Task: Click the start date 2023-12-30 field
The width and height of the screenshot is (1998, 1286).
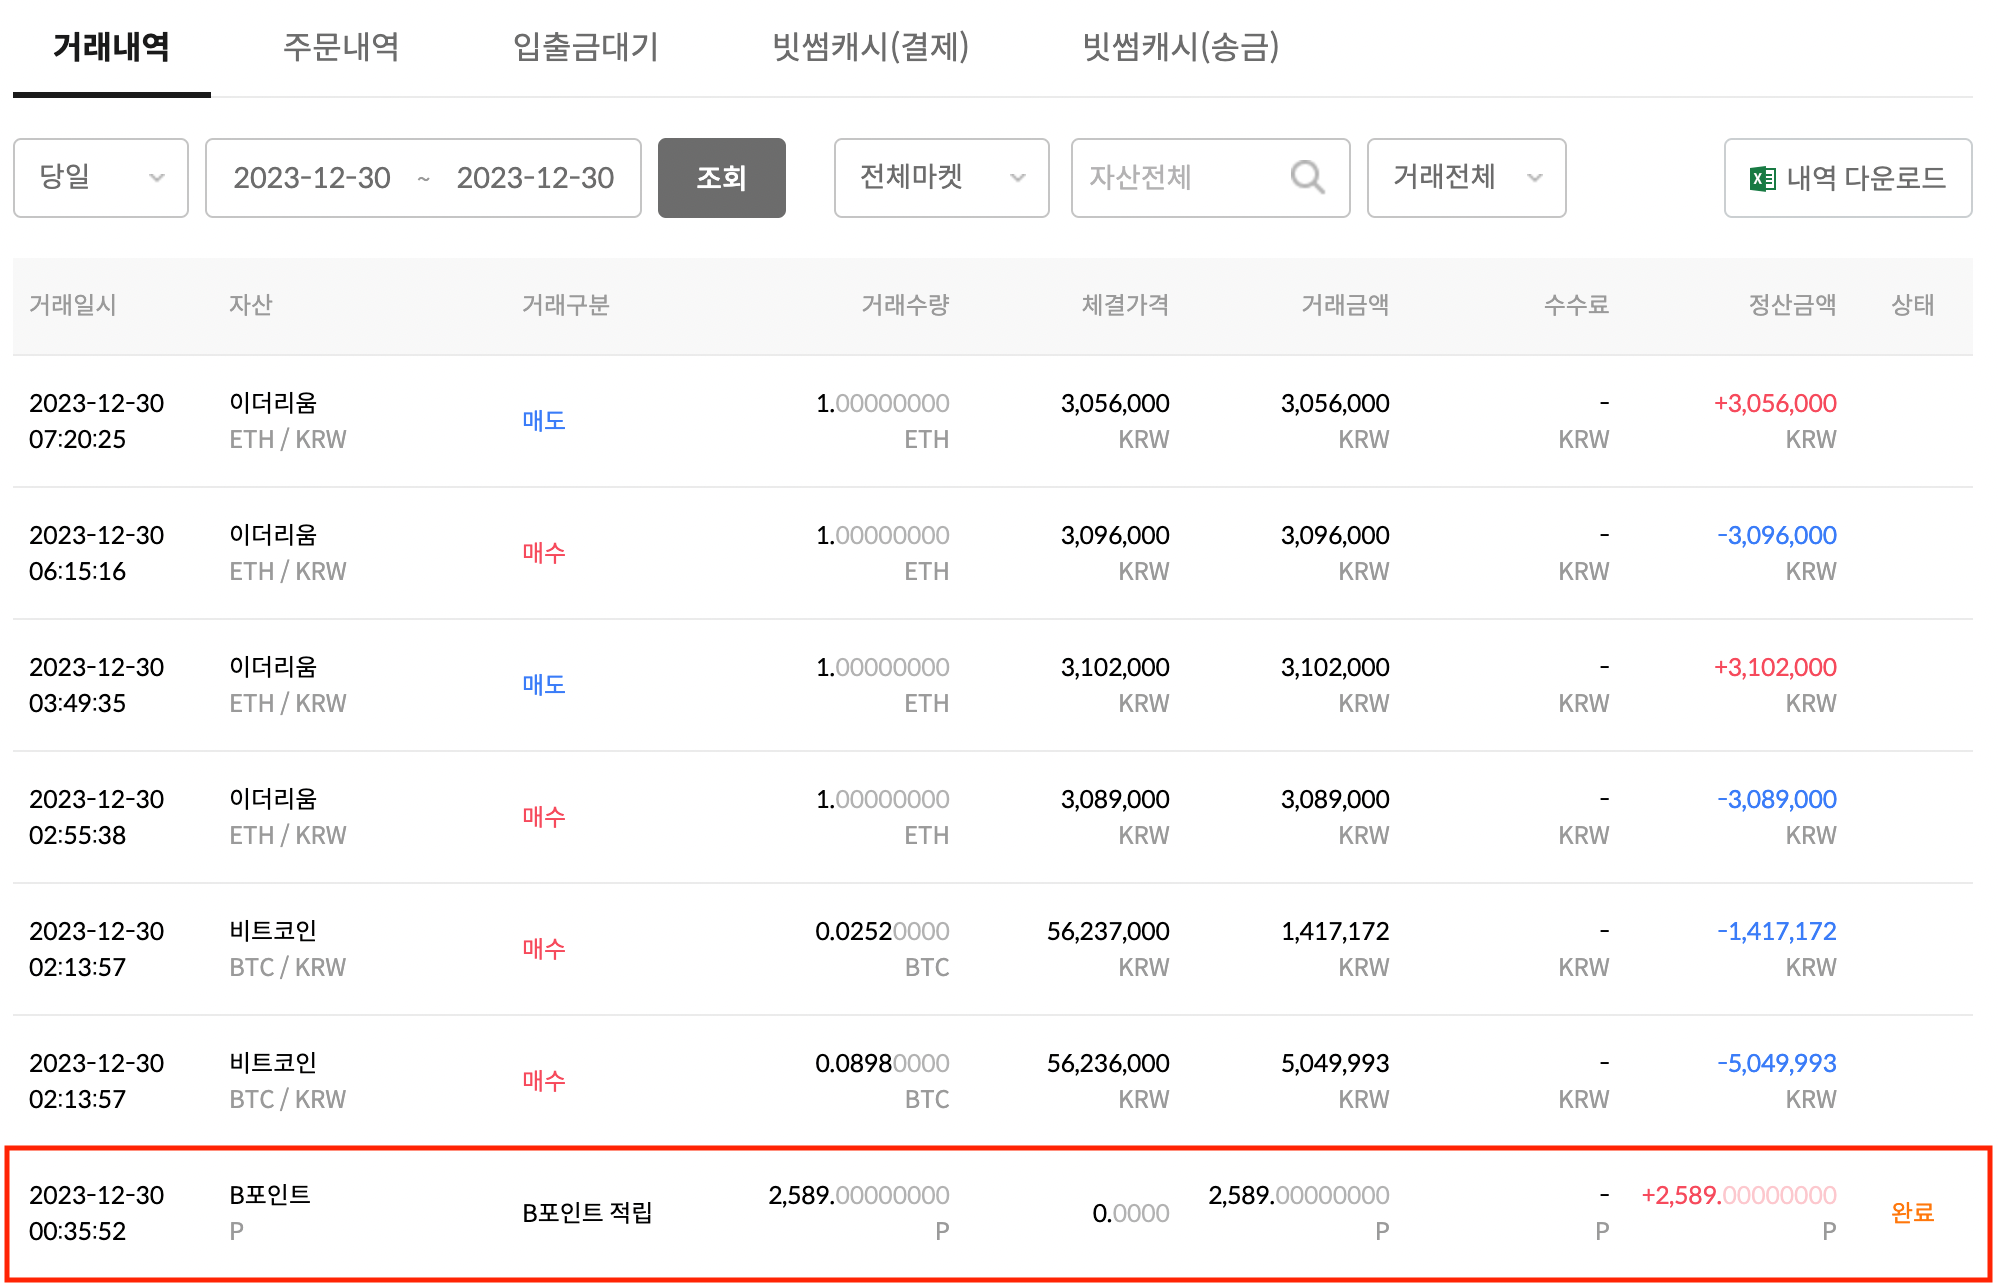Action: point(312,178)
